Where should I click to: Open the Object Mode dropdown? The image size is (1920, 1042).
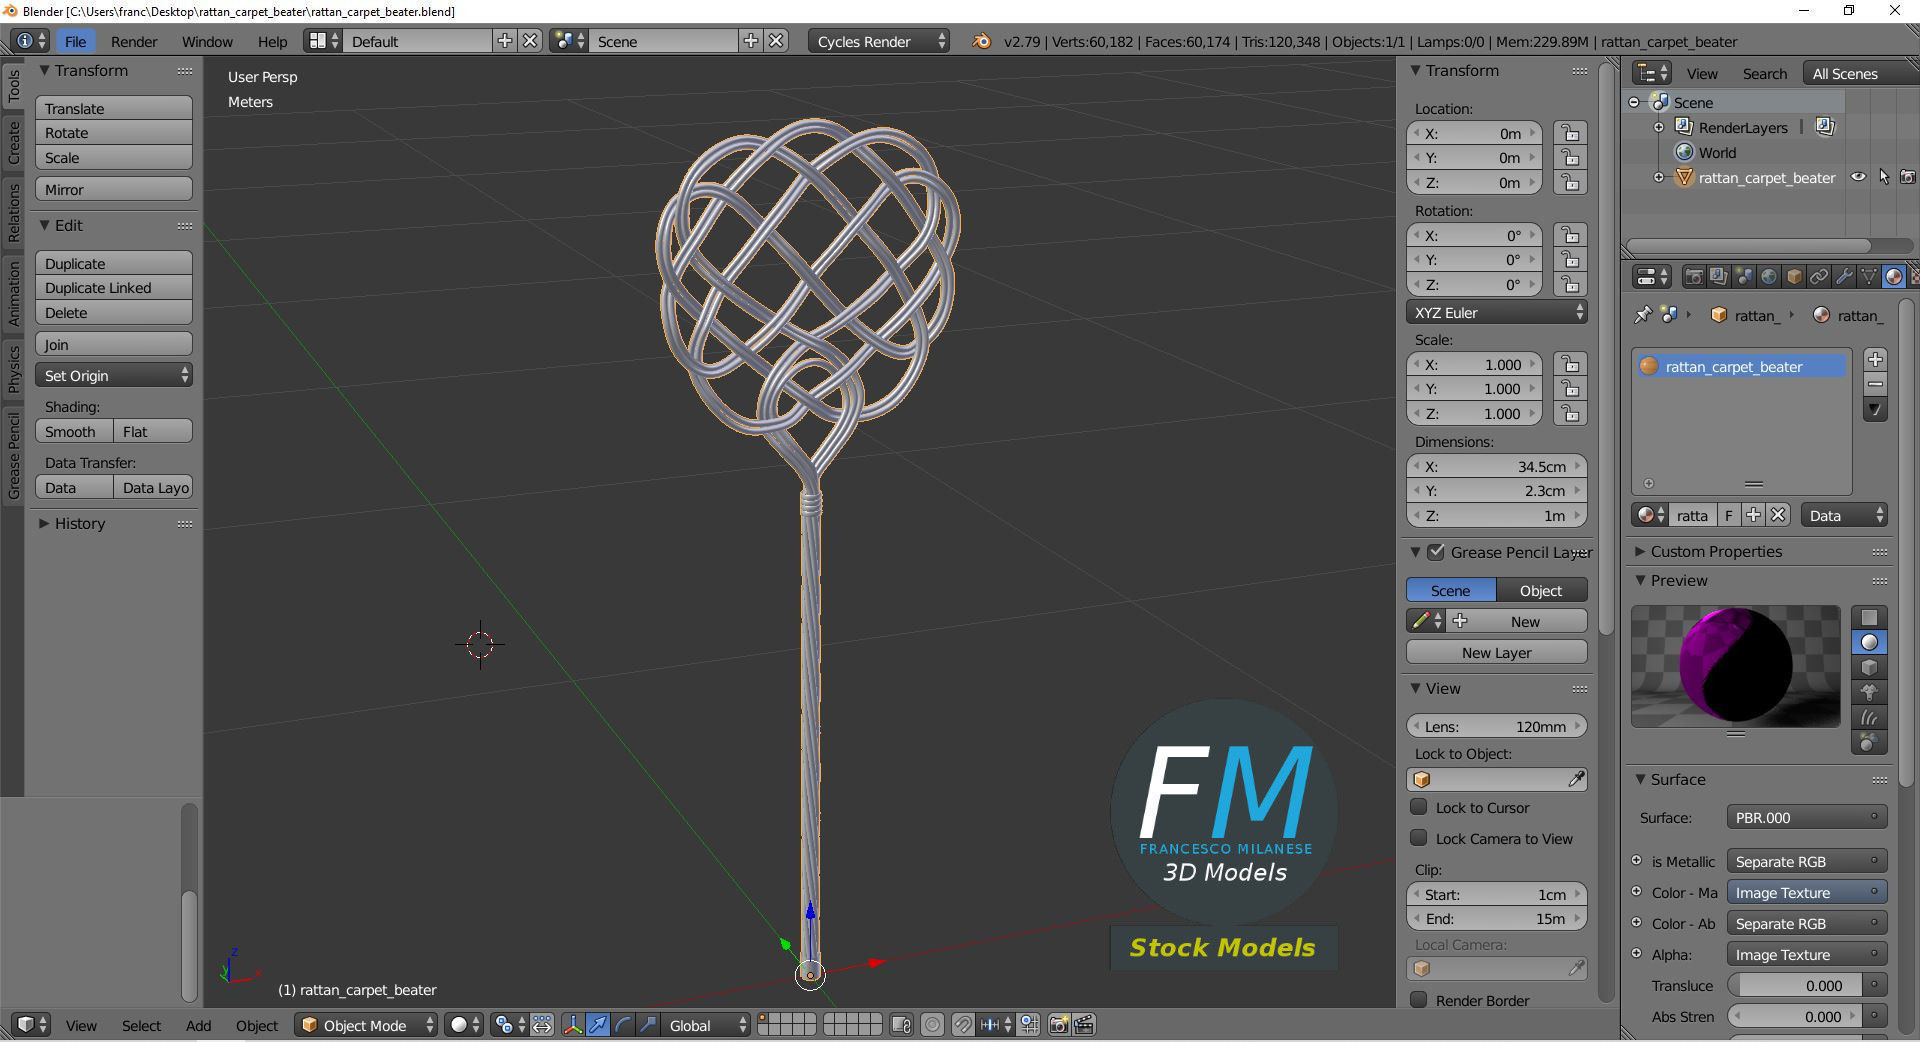click(x=367, y=1025)
